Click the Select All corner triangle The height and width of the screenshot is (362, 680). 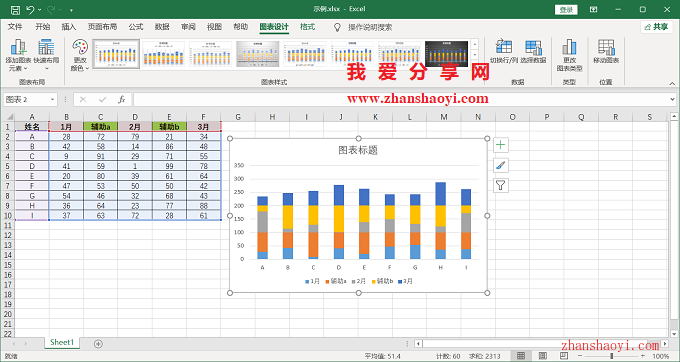9,117
